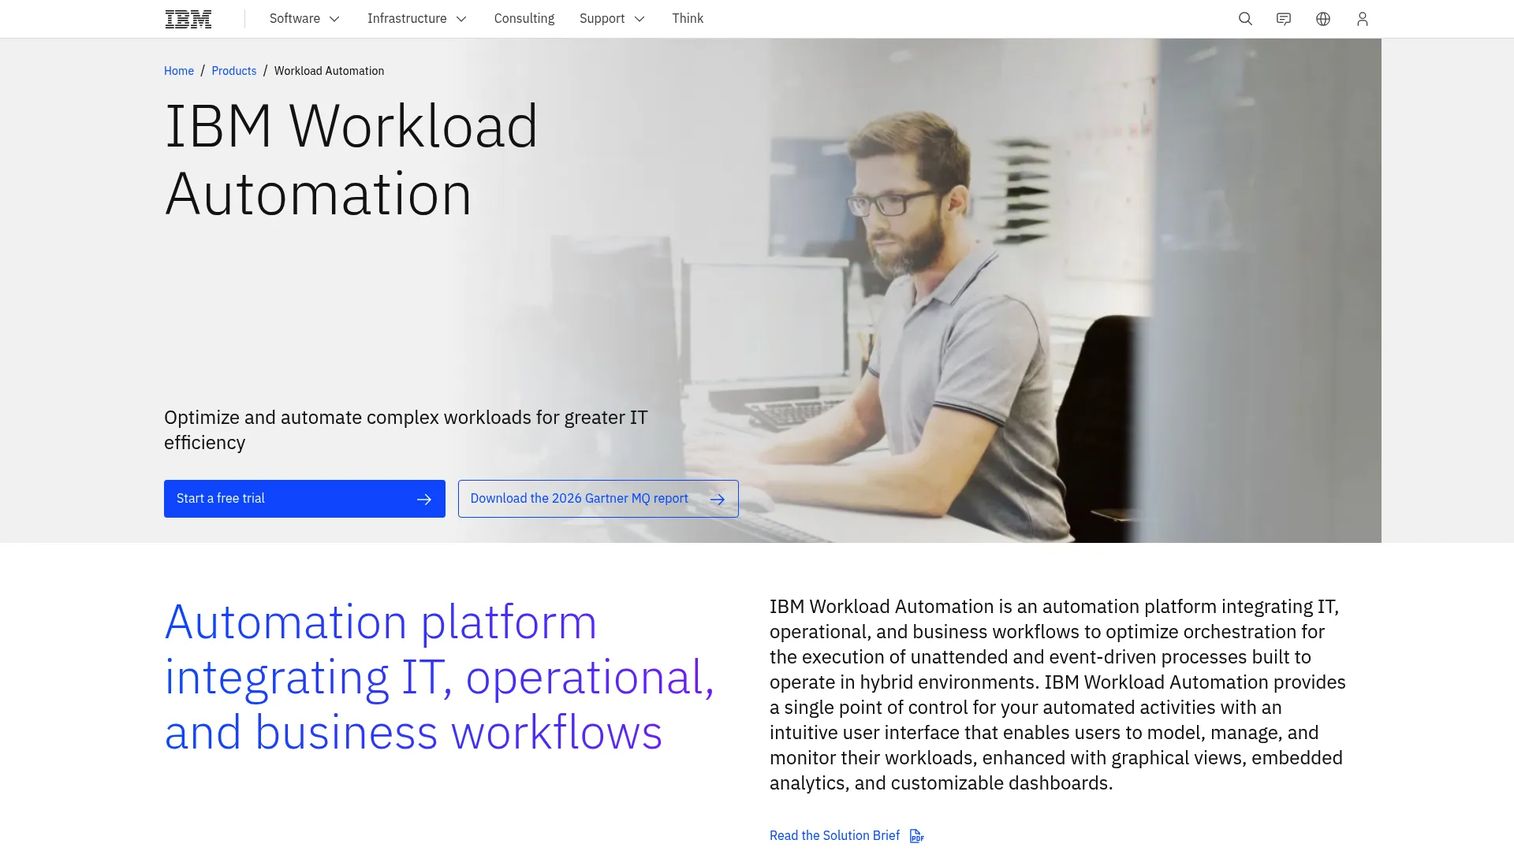Expand the Support menu chevron
Viewport: 1514px width, 851px height.
(x=639, y=19)
